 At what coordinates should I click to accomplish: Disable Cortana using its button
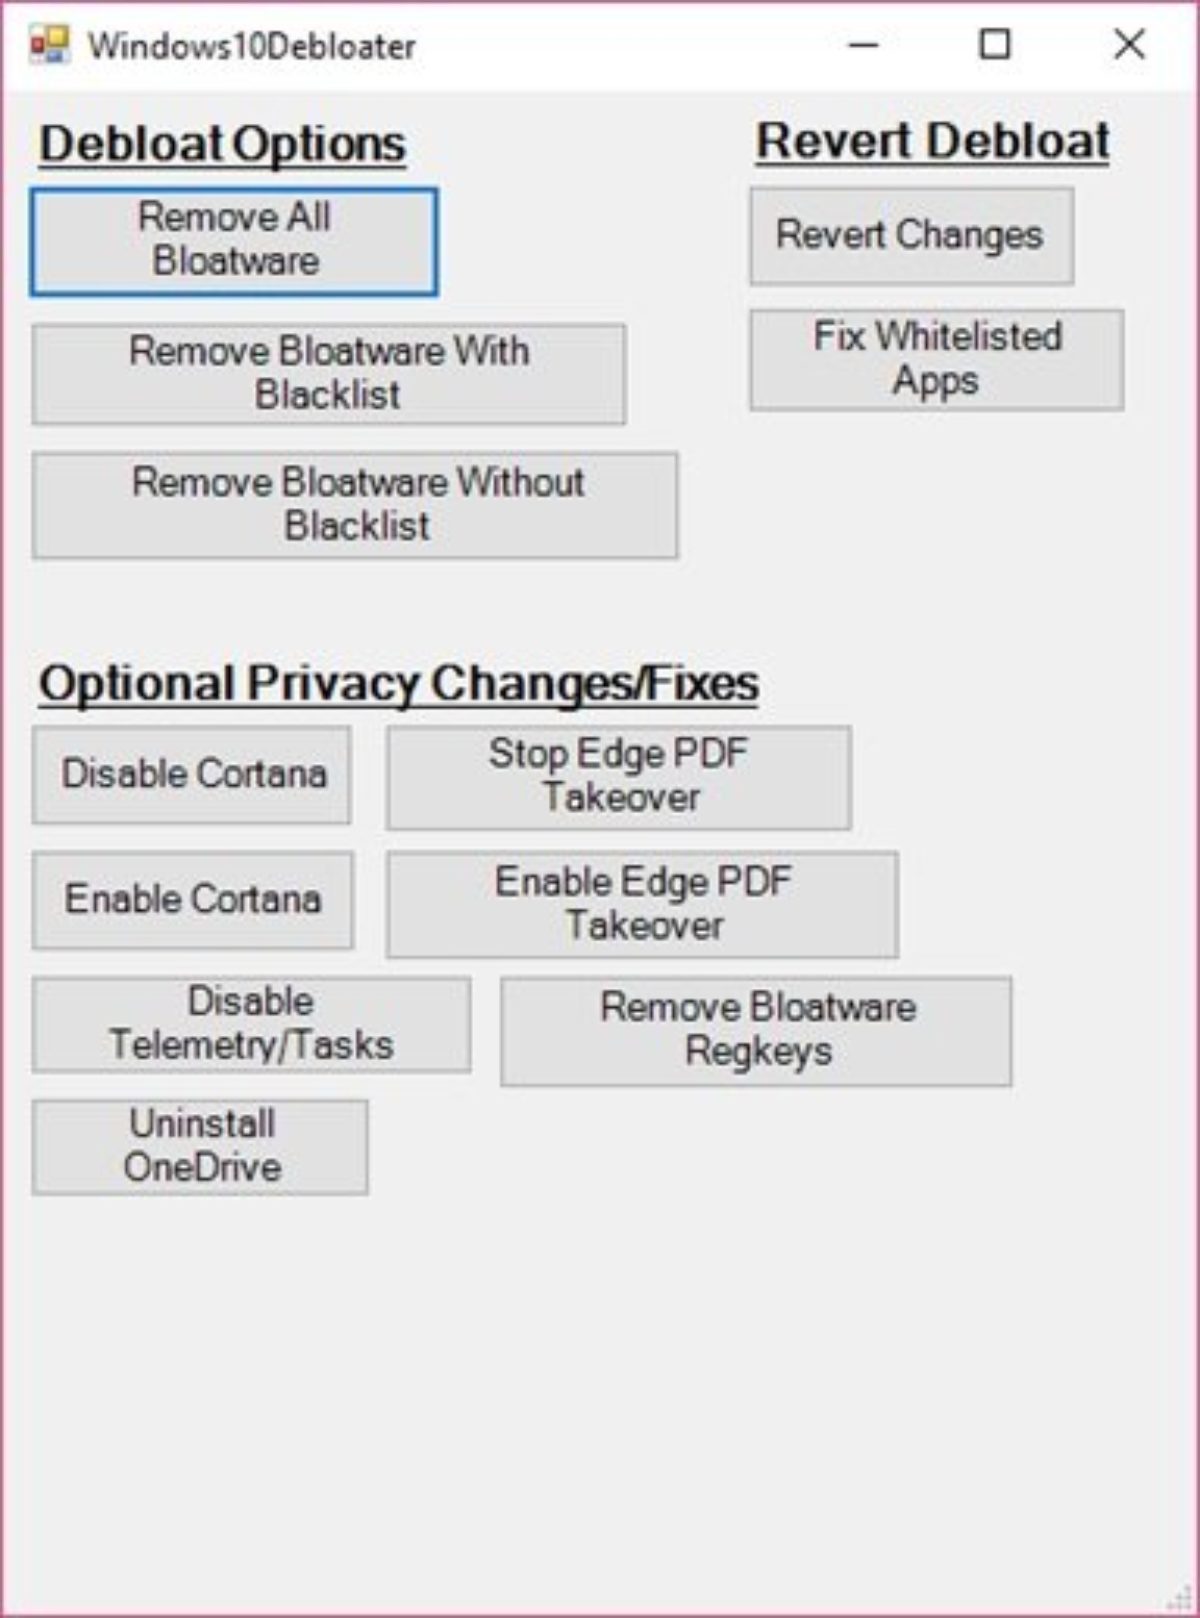[x=192, y=775]
